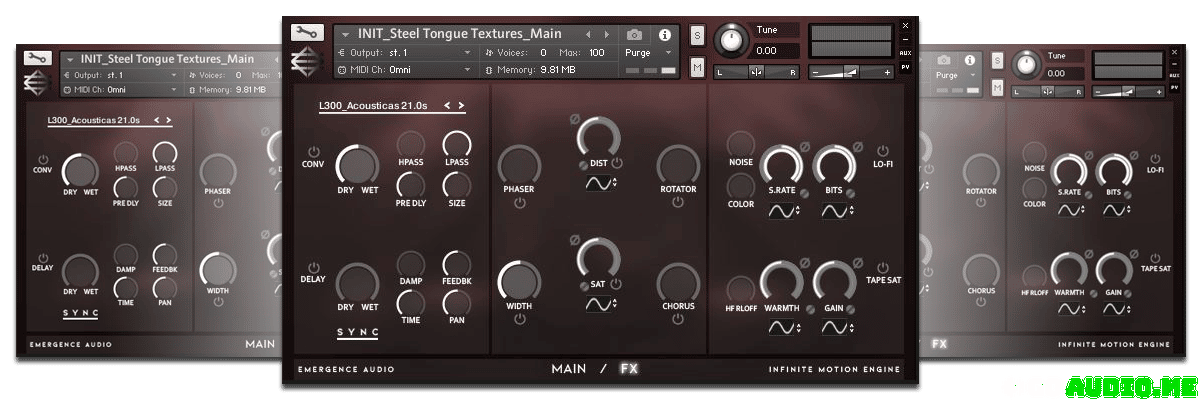Switch to the MAIN tab
The height and width of the screenshot is (400, 1200).
pyautogui.click(x=568, y=368)
